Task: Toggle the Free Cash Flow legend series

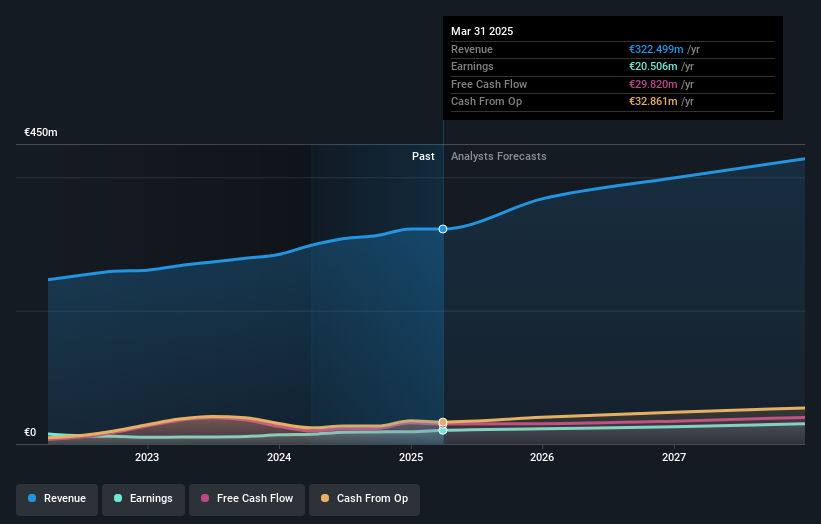Action: point(247,498)
